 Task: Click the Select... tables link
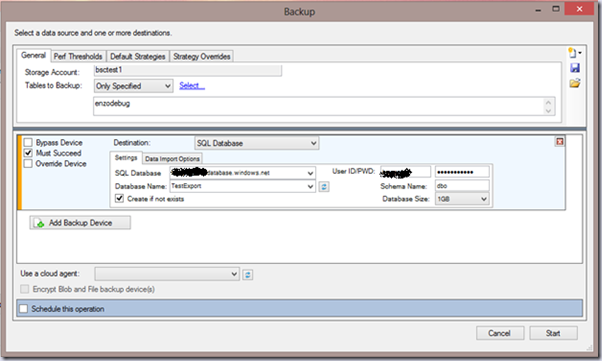click(192, 86)
